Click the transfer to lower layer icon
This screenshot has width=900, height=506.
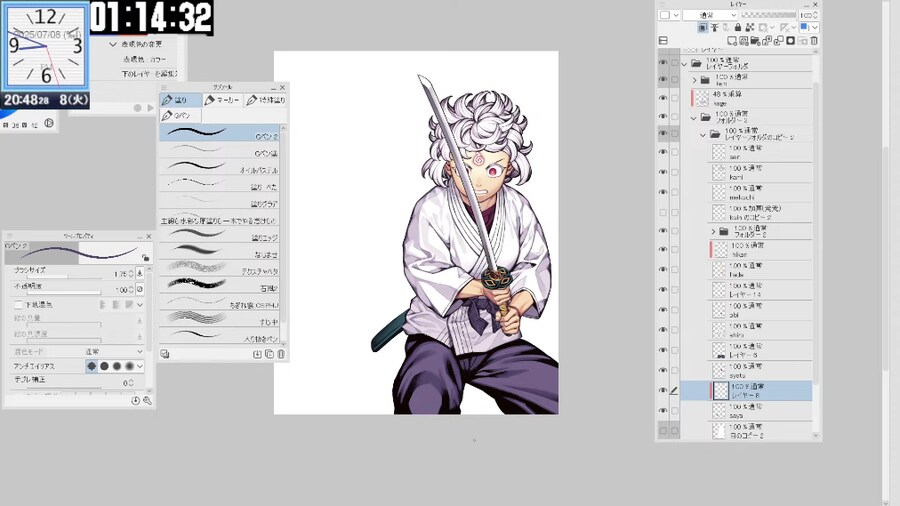pos(767,41)
